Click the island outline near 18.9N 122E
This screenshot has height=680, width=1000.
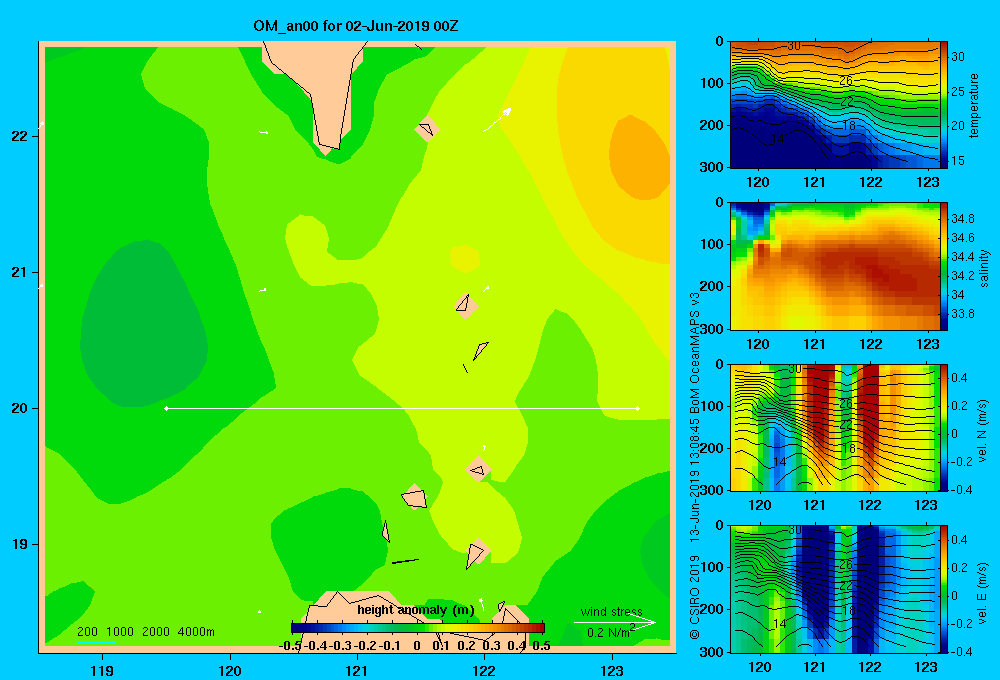coord(476,552)
